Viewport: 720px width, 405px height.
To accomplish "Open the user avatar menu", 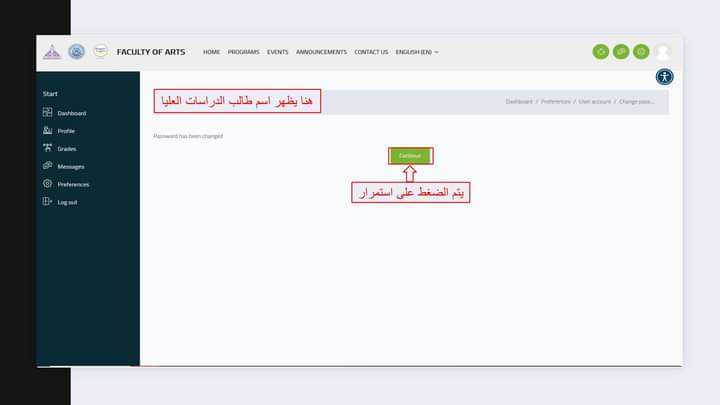I will click(x=663, y=52).
